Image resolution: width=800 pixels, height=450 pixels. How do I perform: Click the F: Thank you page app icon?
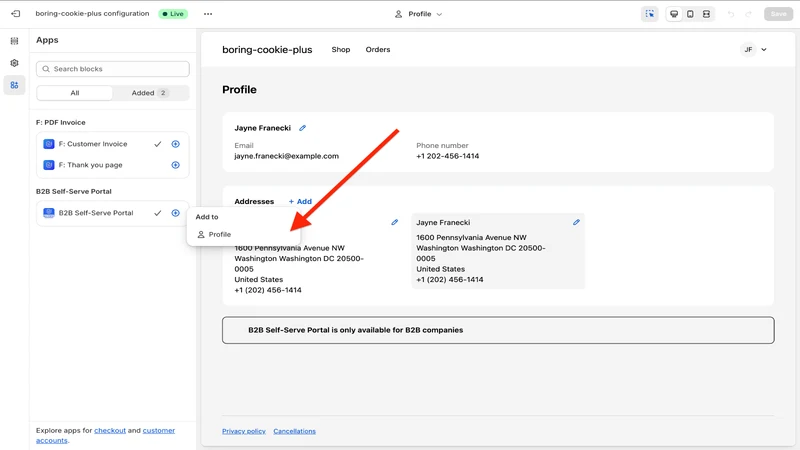48,165
